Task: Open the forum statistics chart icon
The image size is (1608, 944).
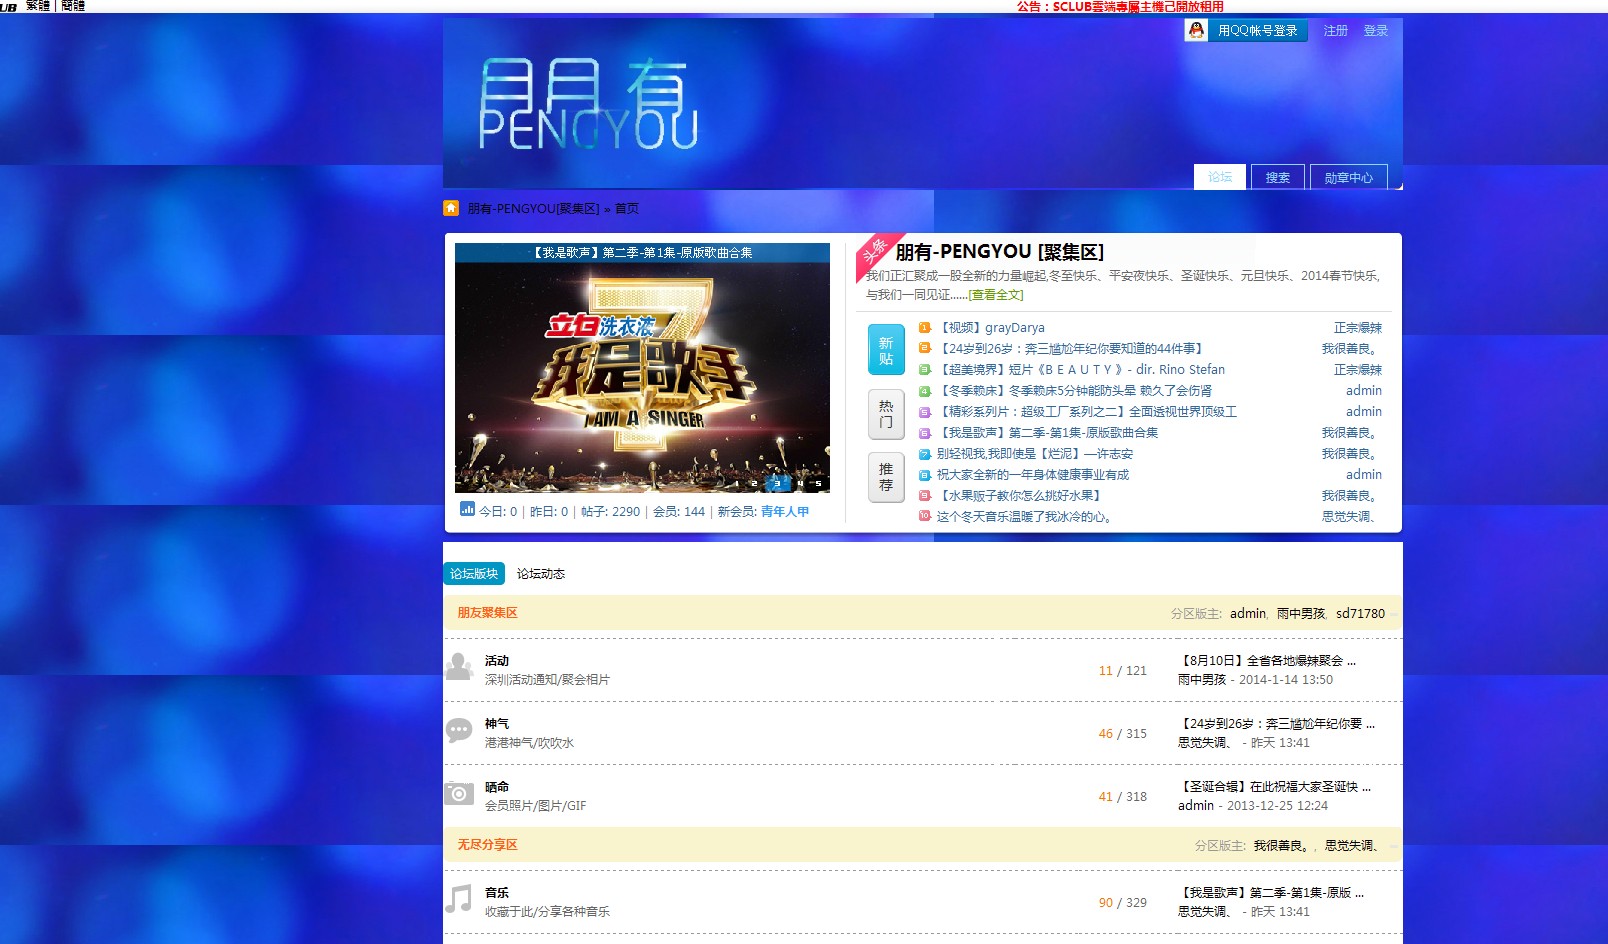Action: [x=467, y=509]
